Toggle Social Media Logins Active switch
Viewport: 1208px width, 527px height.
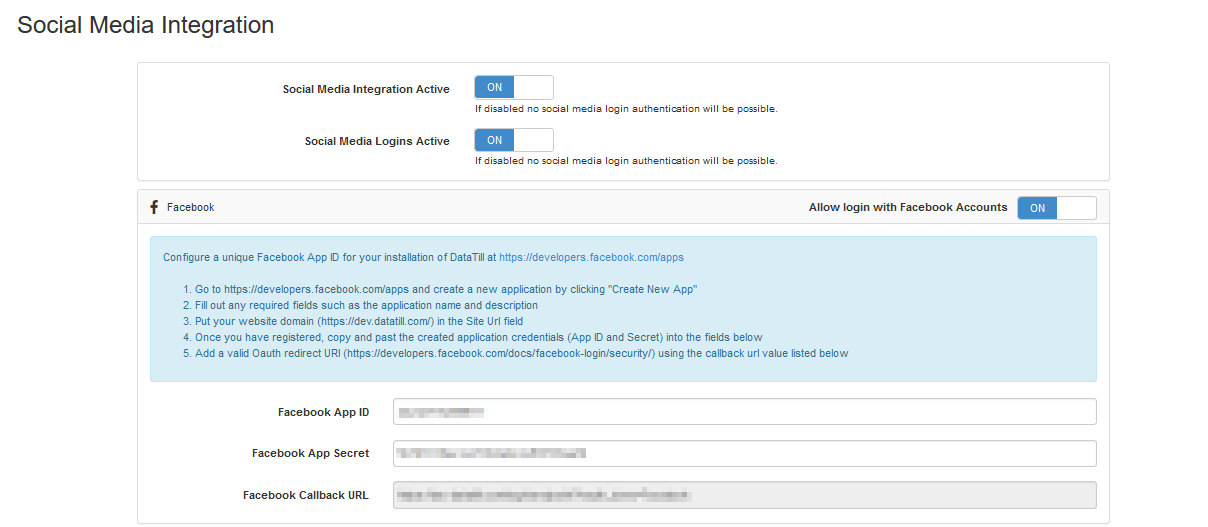514,140
